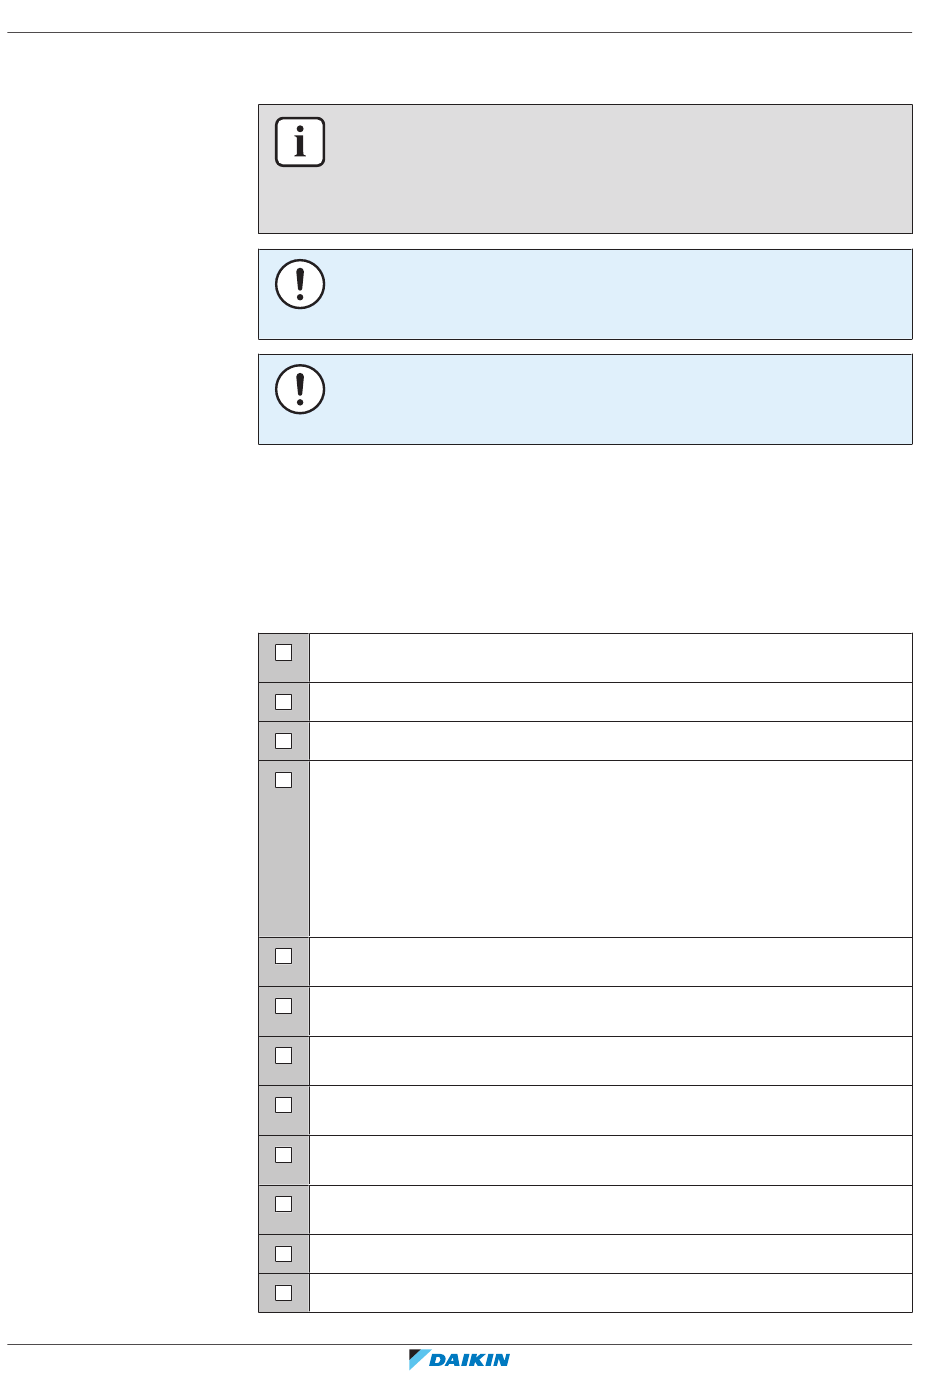950x1387 pixels.
Task: Tick the fifth checklist checkbox
Action: coord(284,956)
